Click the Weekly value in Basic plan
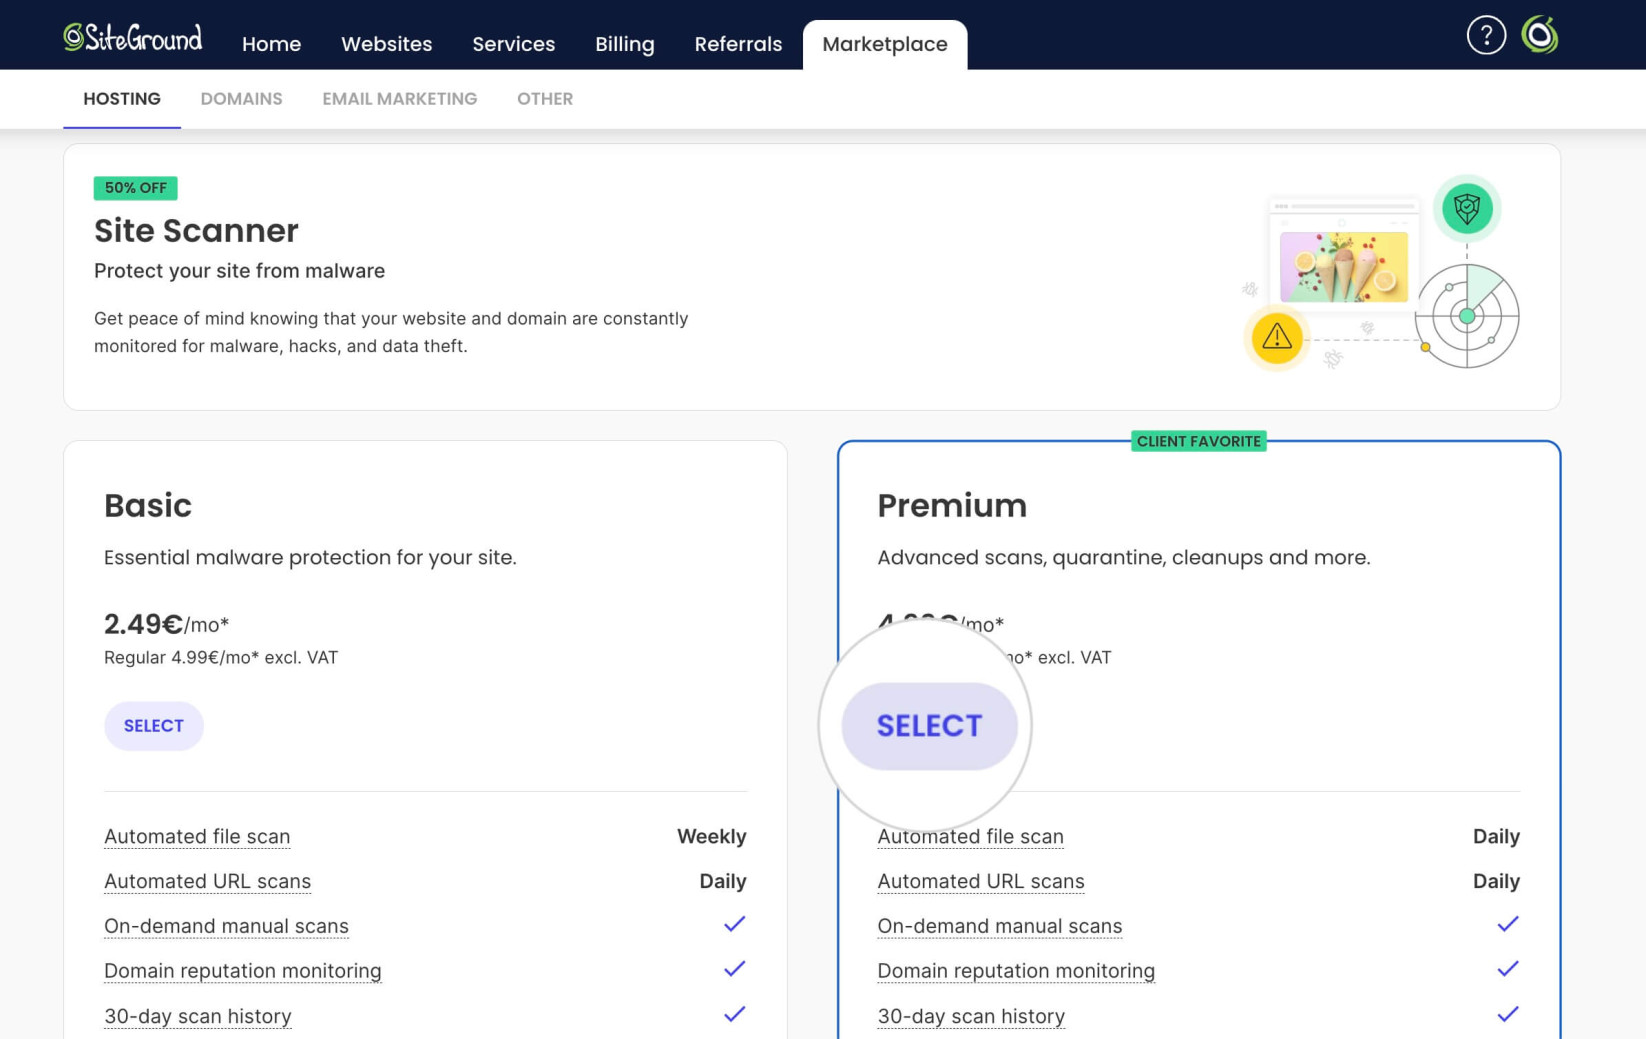 [x=712, y=836]
